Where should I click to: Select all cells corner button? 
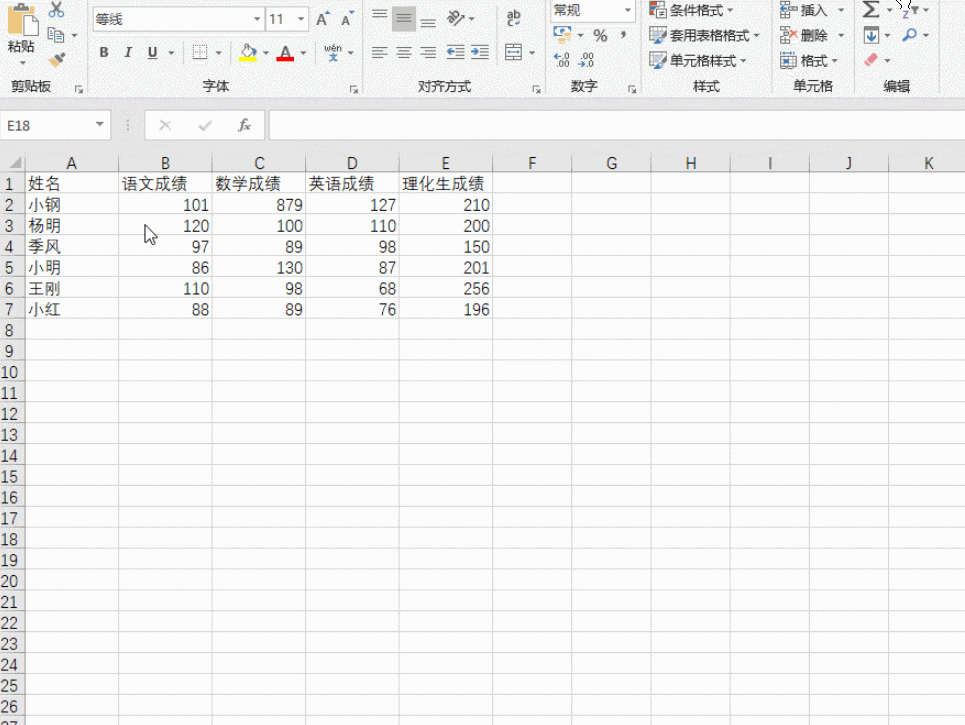pos(12,162)
